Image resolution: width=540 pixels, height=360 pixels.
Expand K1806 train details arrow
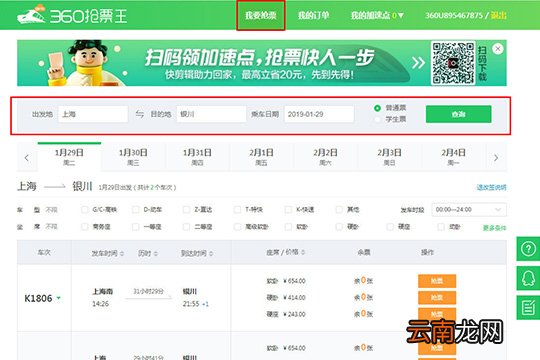click(59, 298)
